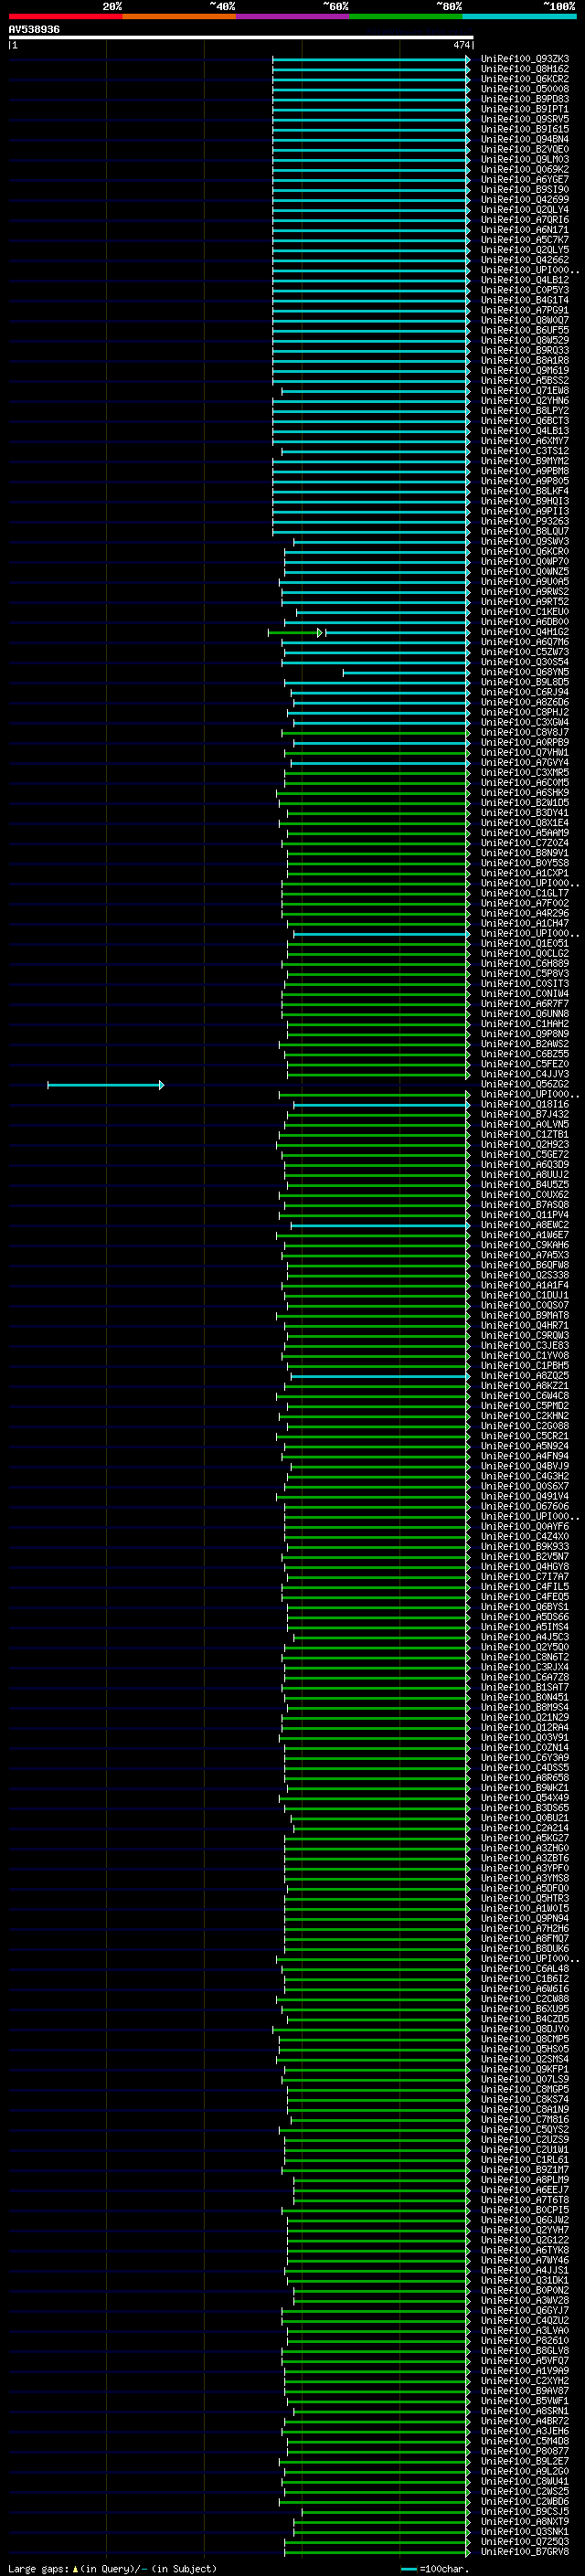Click the orange ~40% identity legend segment
Viewport: 585px width, 2576px height.
(x=179, y=16)
